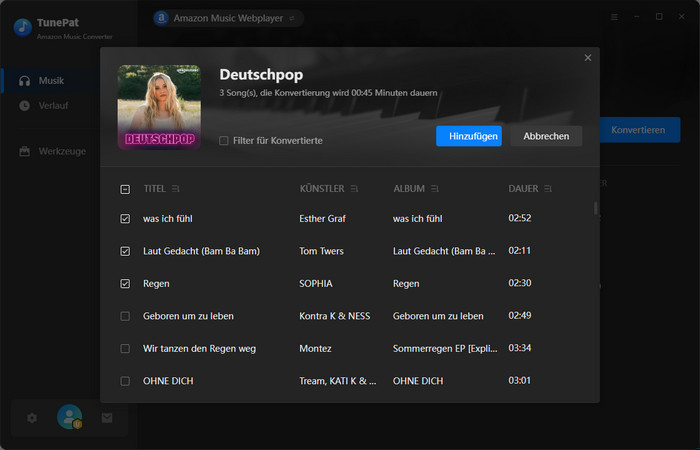
Task: Click song title 'OHNE DICH' in Titel column
Action: (168, 381)
